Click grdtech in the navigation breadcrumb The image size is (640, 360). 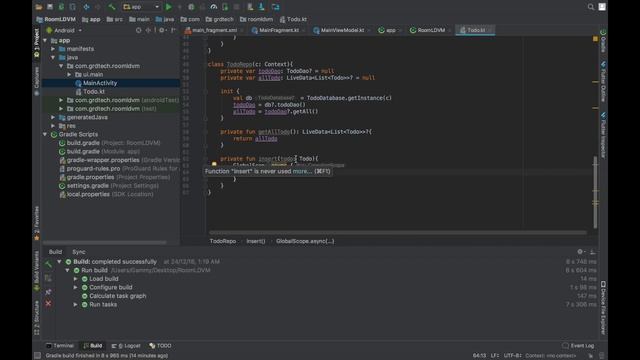click(x=220, y=19)
